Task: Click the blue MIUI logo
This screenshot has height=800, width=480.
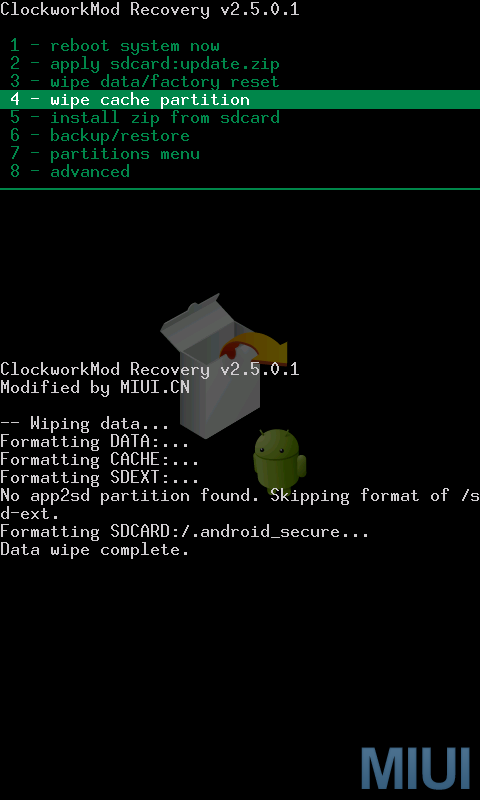Action: click(x=416, y=768)
